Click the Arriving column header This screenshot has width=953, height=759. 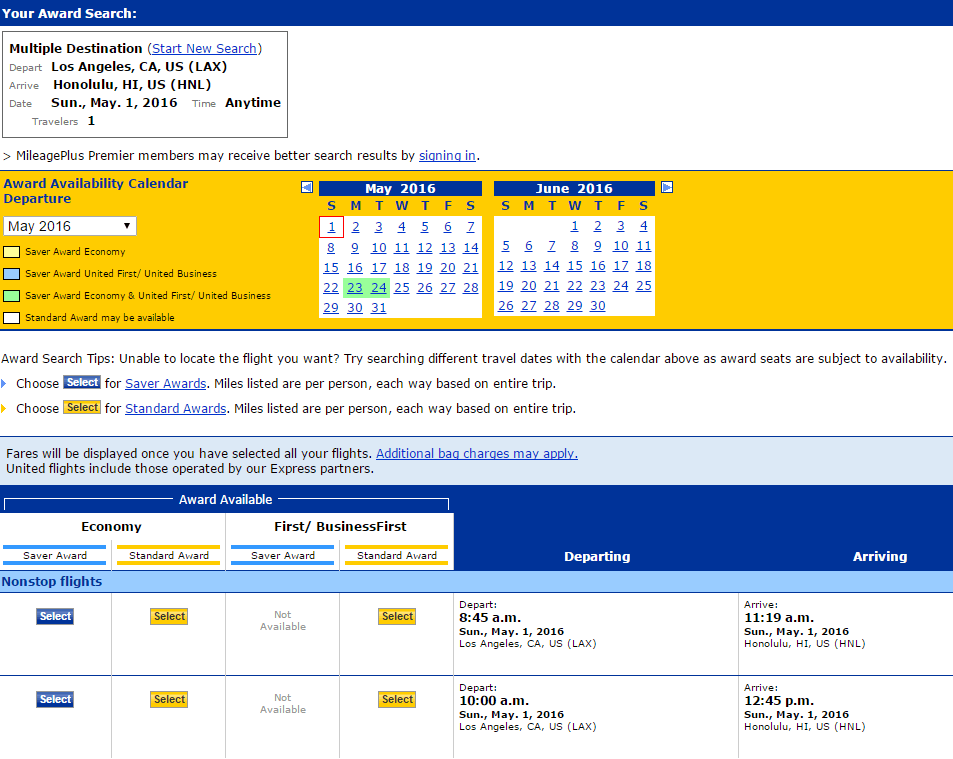point(879,557)
